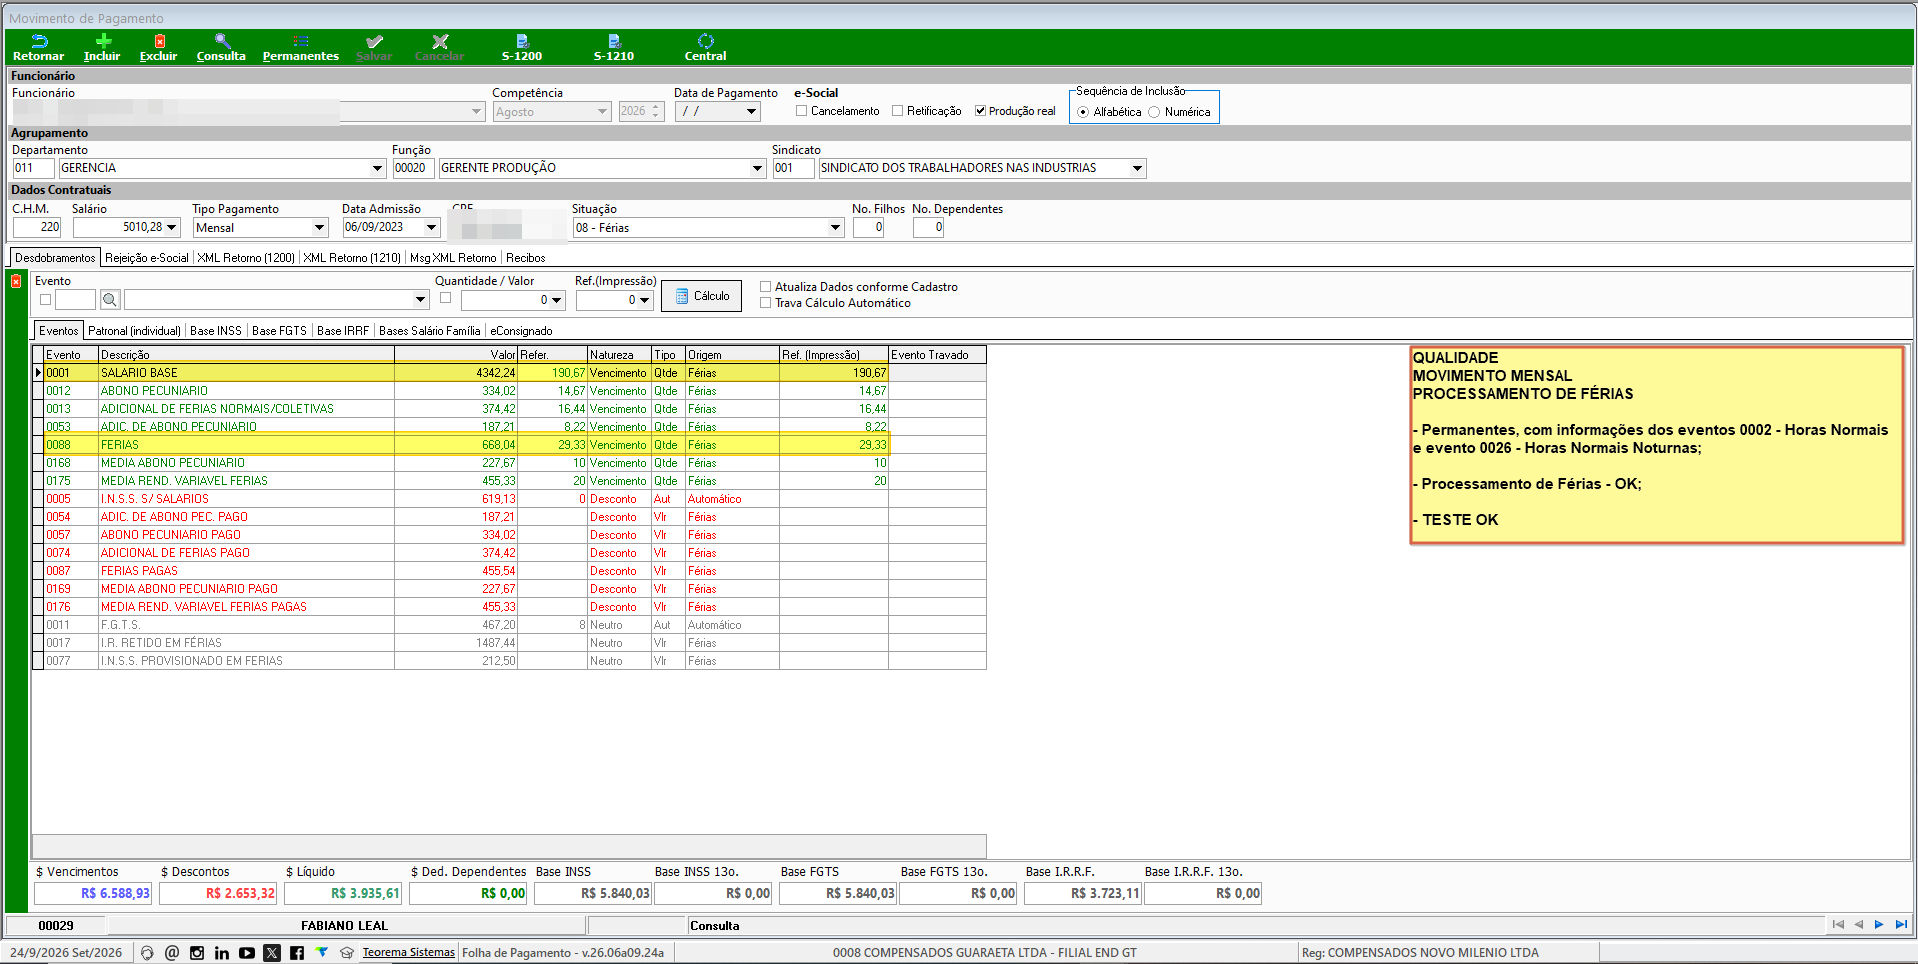
Task: Click the Incluir plus icon
Action: coord(103,41)
